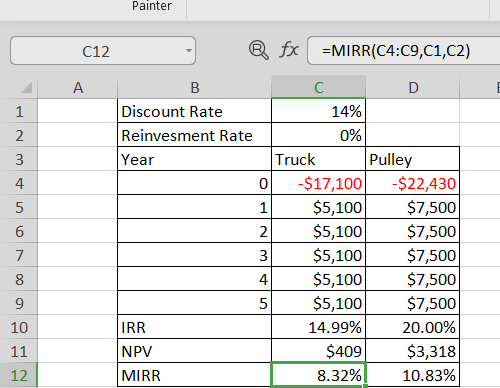The width and height of the screenshot is (500, 388).
Task: Click the 14% discount rate value
Action: (x=319, y=111)
